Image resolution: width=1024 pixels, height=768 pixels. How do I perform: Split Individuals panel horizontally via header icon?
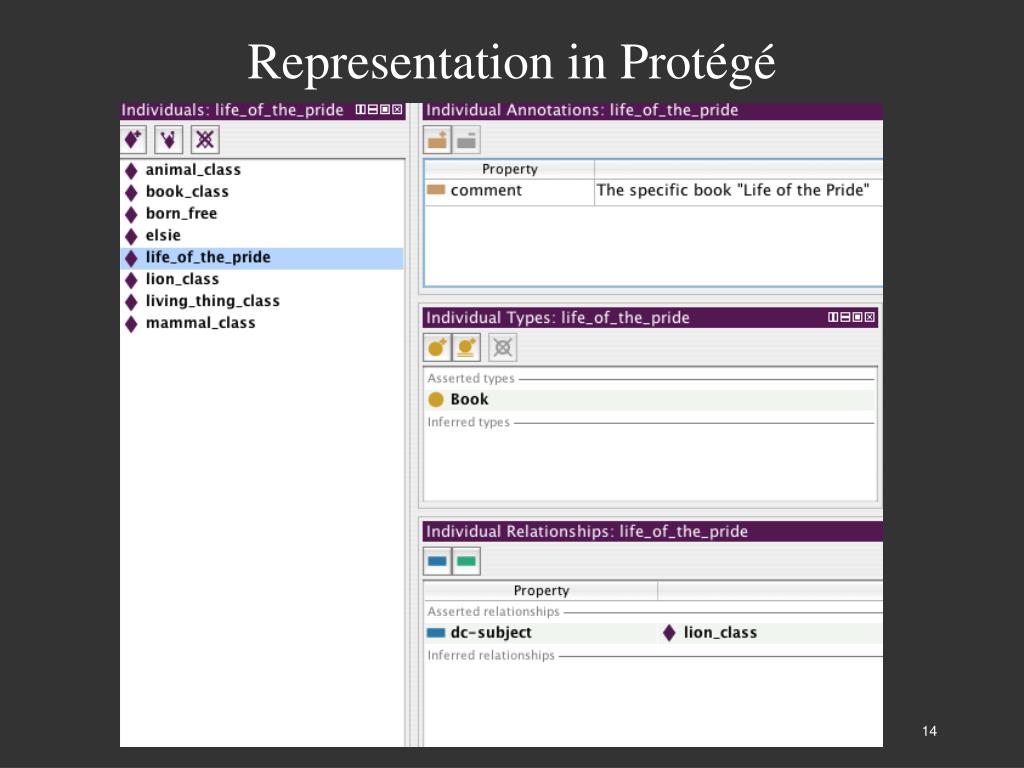tap(373, 109)
